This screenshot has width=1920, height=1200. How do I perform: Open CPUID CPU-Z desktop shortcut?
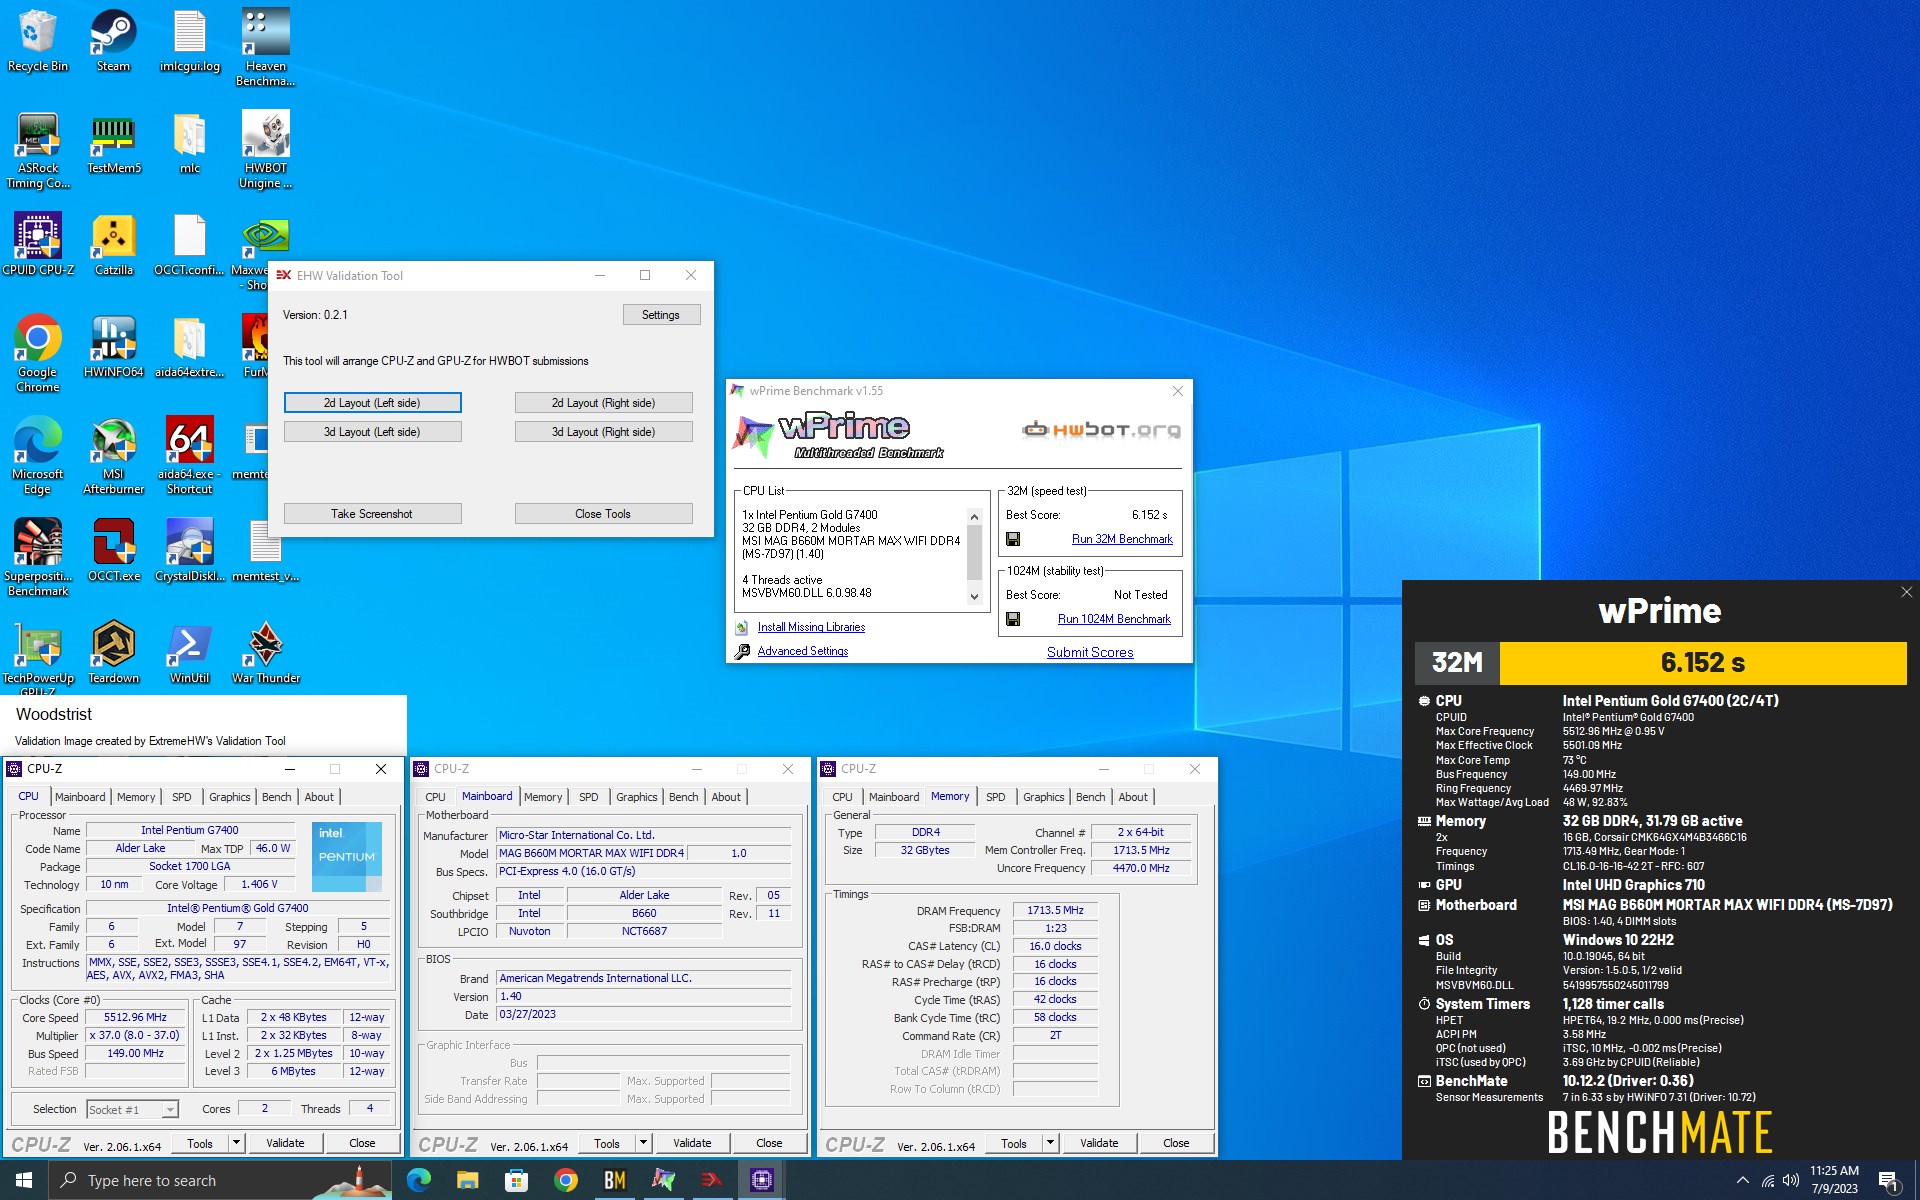[38, 244]
